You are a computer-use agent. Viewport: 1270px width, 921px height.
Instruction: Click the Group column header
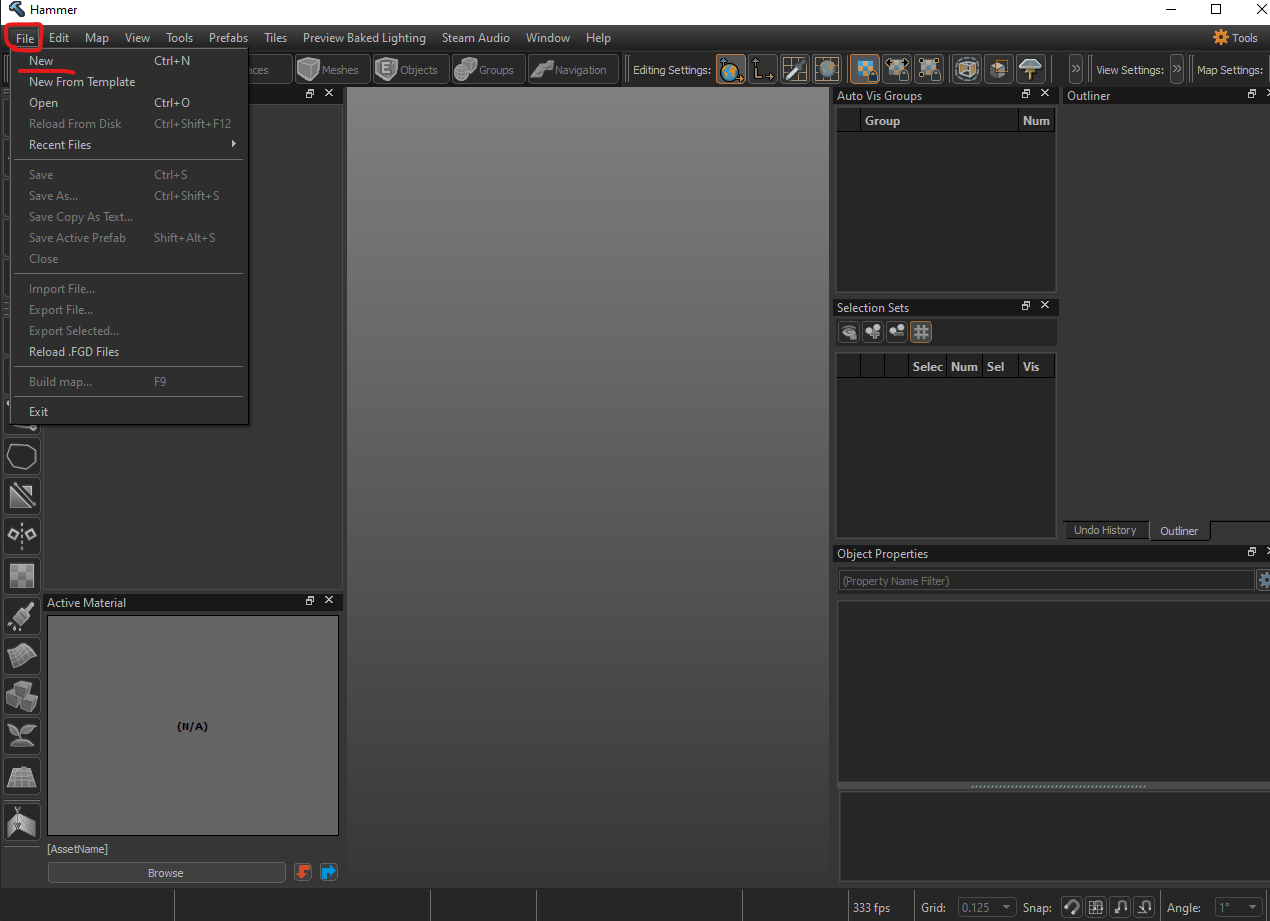[939, 121]
